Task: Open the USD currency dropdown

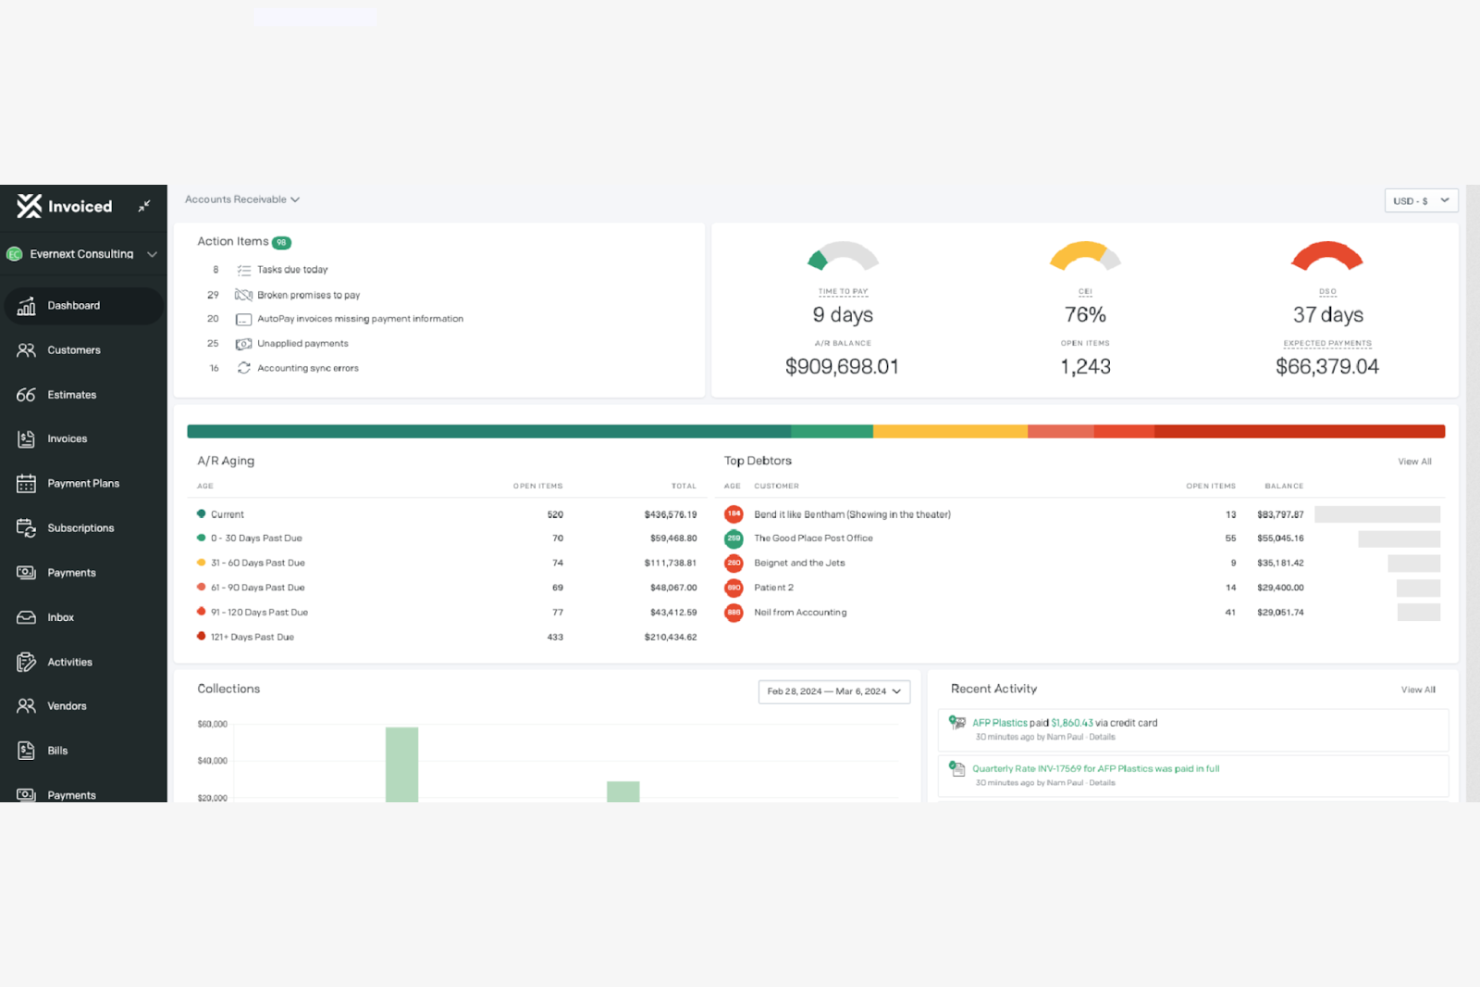Action: (1421, 200)
